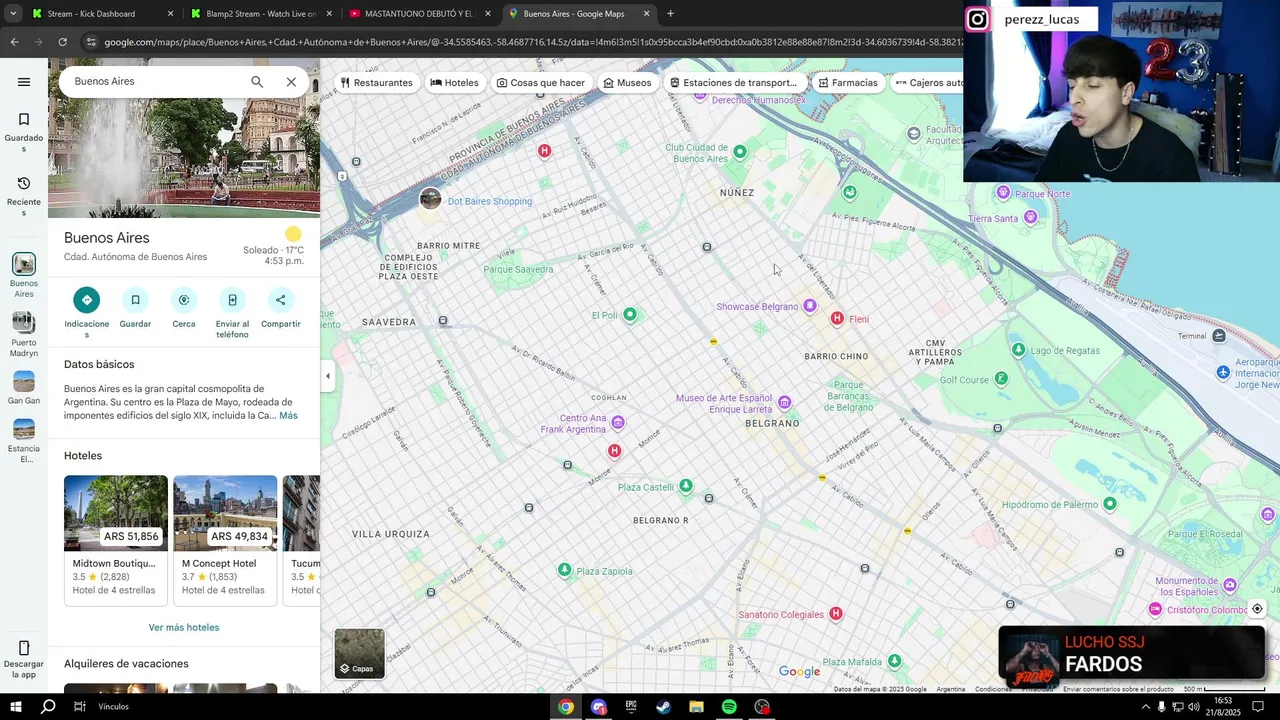Click the Fleni hospital marker

(837, 319)
